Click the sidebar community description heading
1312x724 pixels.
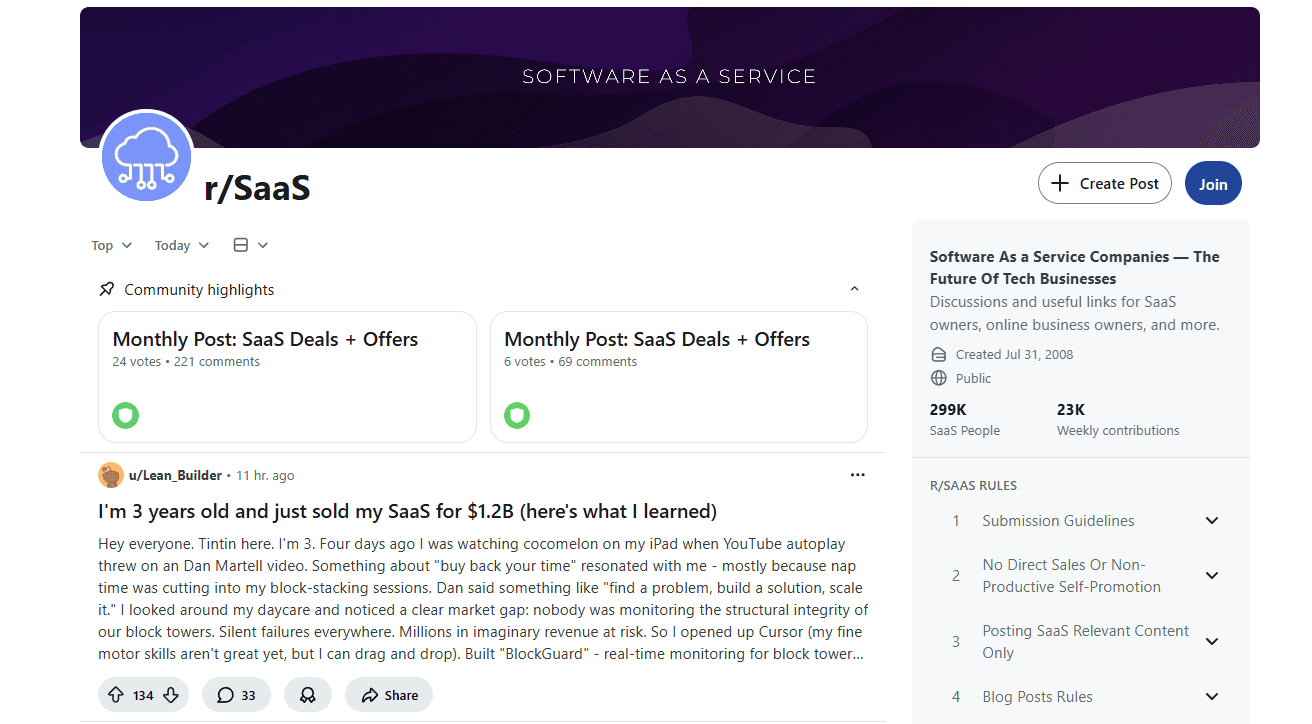point(1075,267)
